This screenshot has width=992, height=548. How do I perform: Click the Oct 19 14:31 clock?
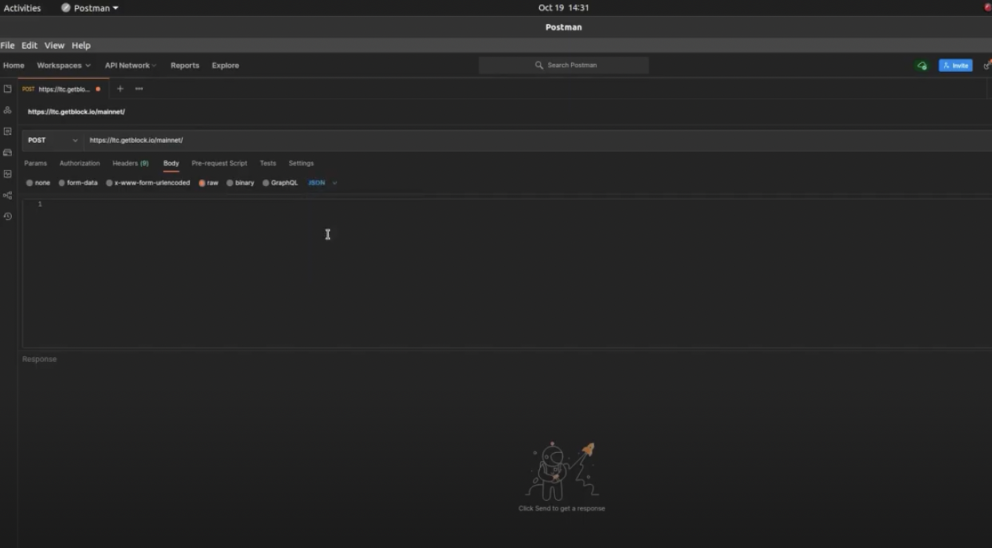tap(564, 8)
